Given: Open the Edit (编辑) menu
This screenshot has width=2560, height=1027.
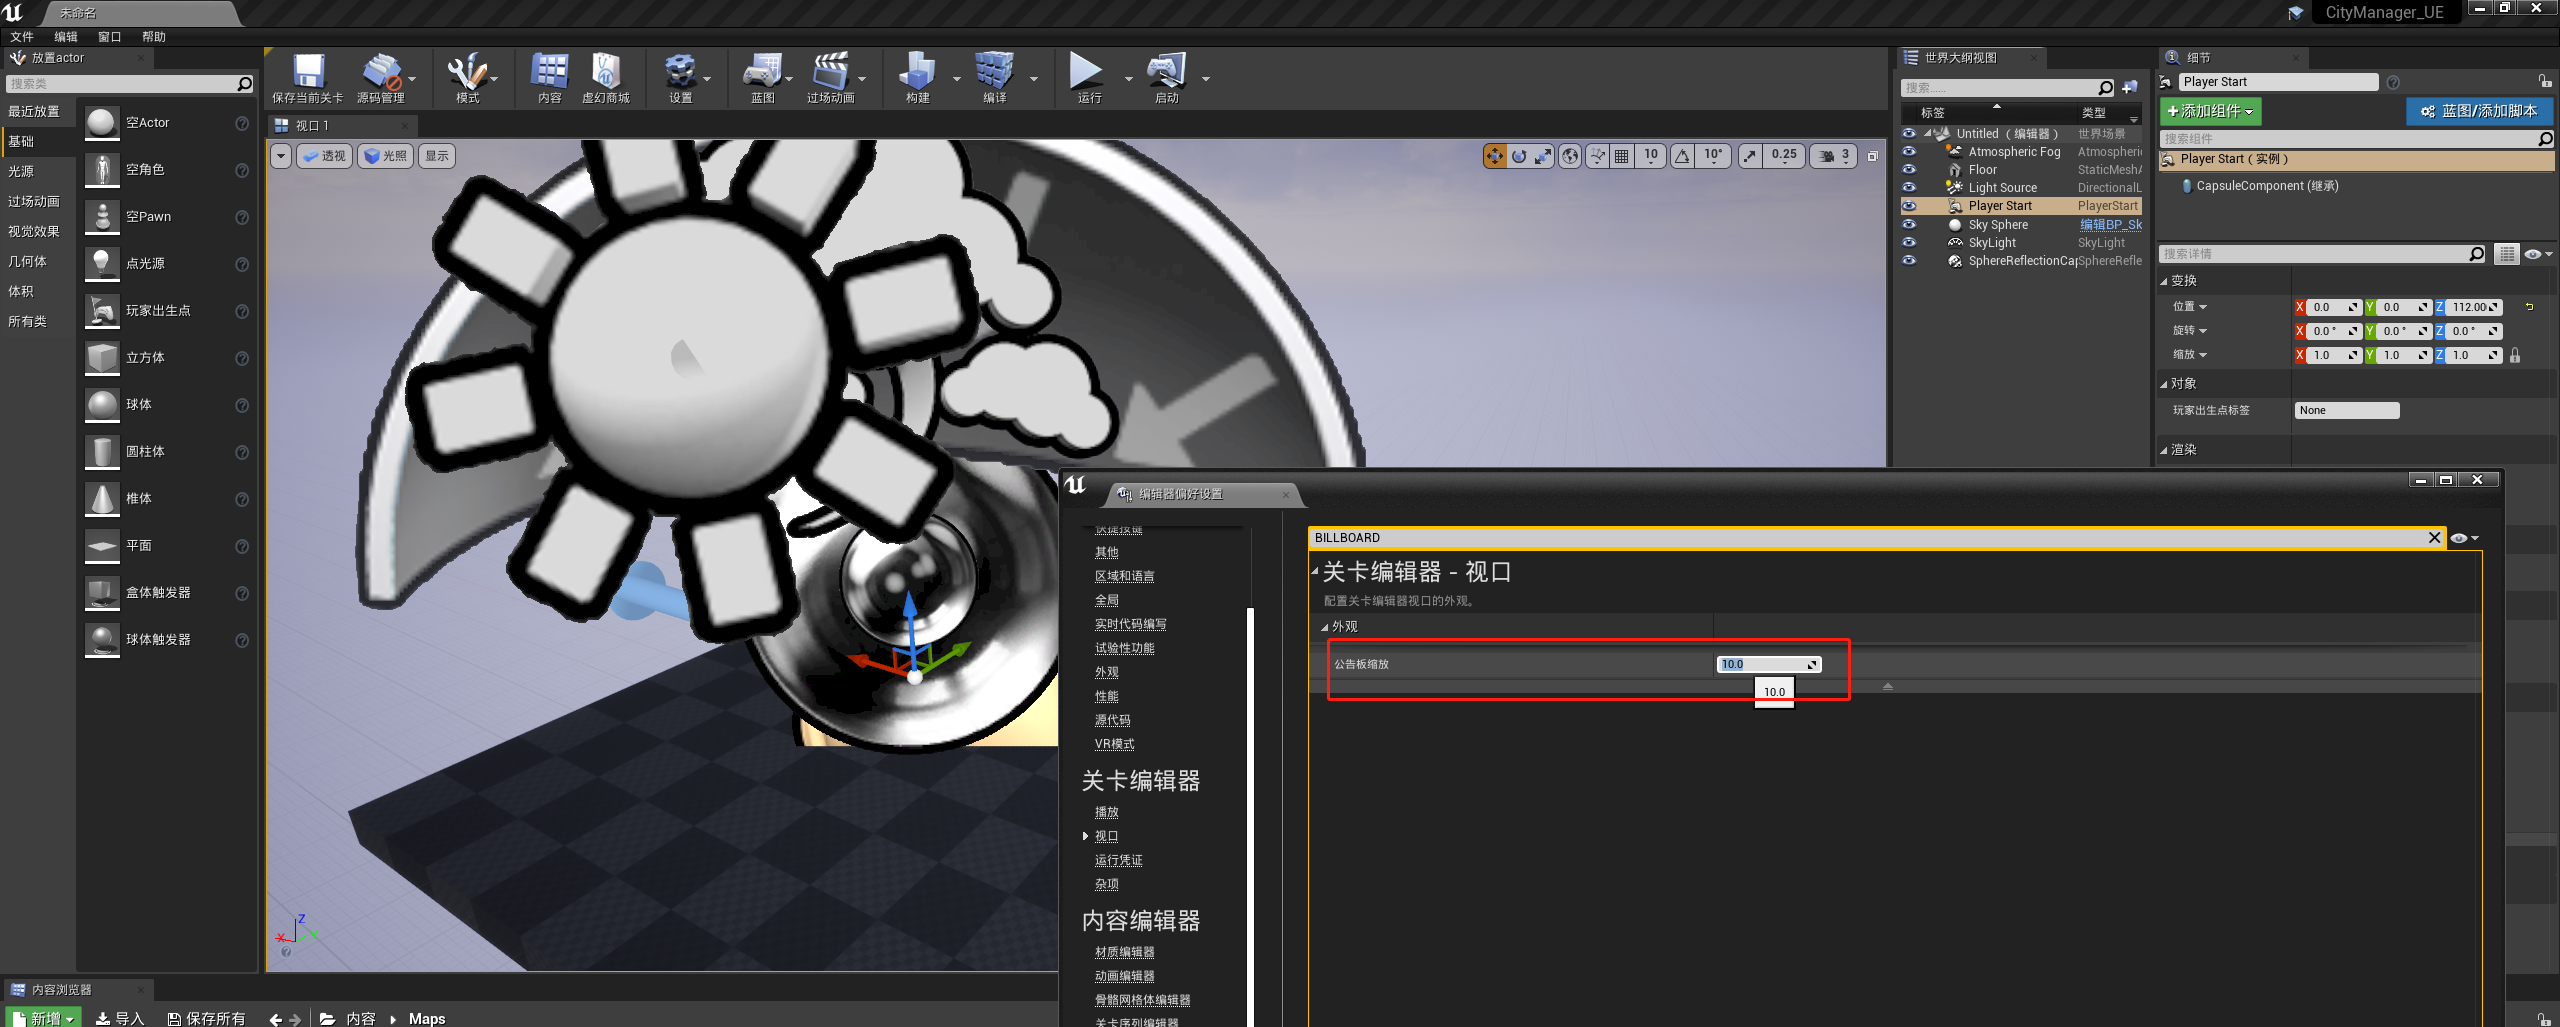Looking at the screenshot, I should 66,37.
